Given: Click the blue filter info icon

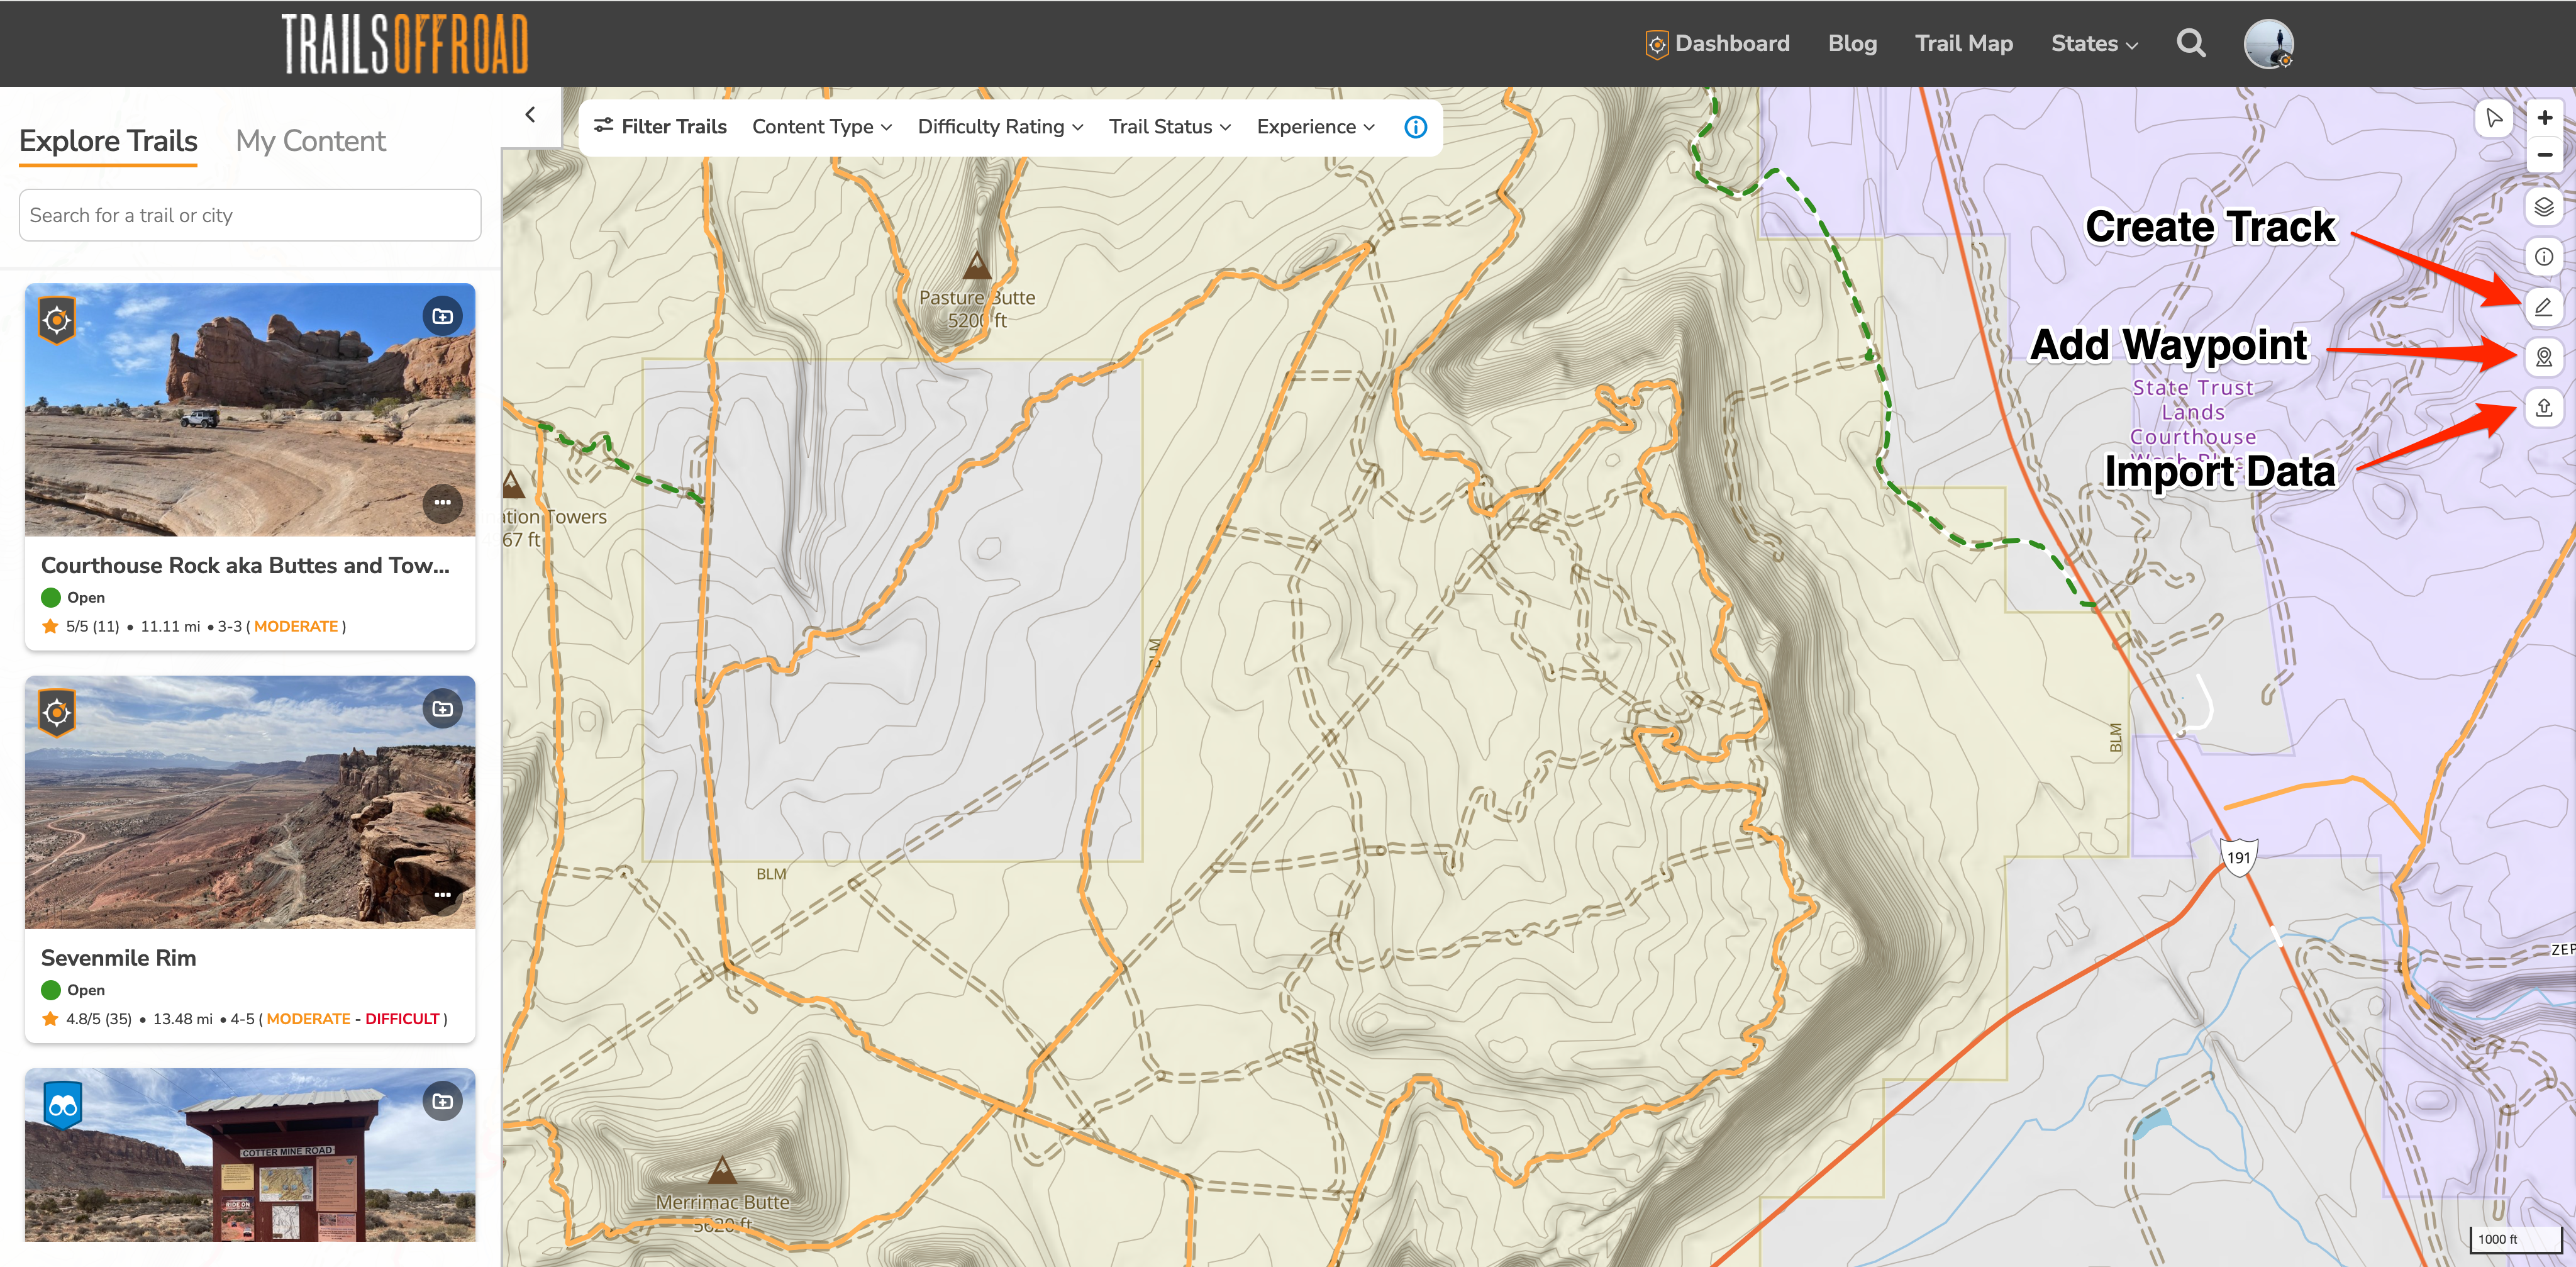Looking at the screenshot, I should (1415, 127).
